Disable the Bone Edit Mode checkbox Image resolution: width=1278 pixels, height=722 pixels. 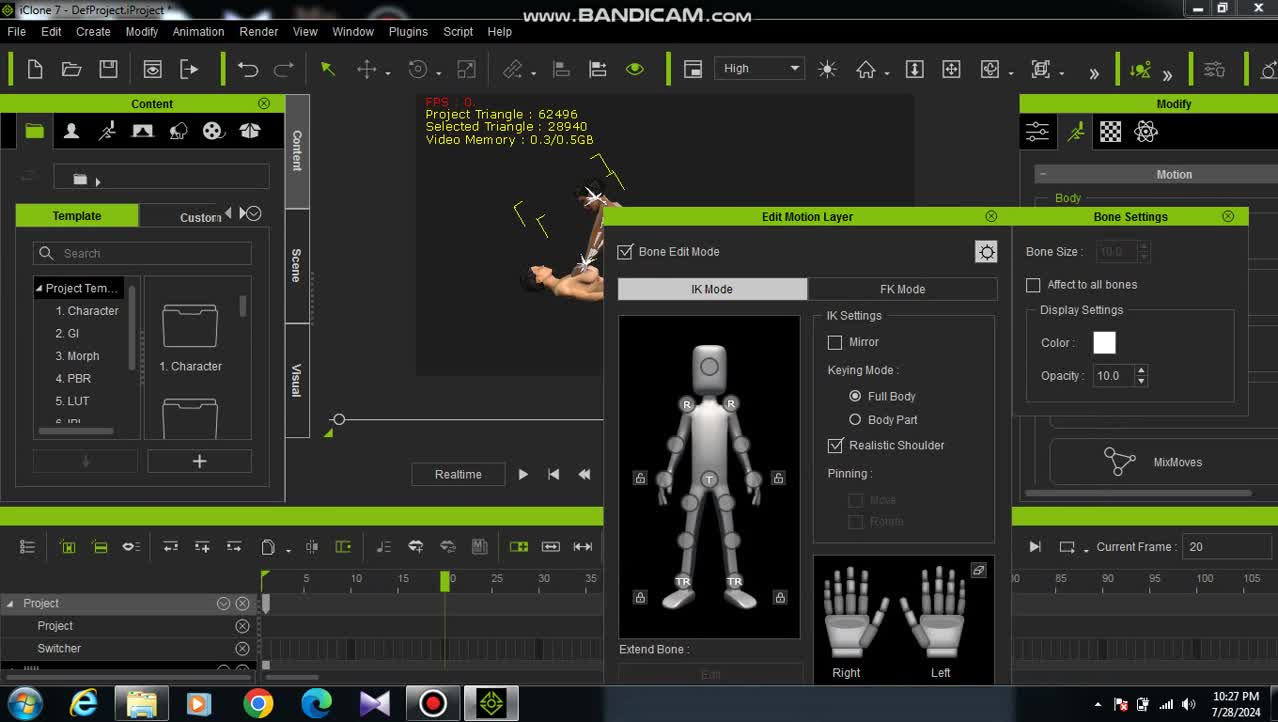click(x=626, y=252)
